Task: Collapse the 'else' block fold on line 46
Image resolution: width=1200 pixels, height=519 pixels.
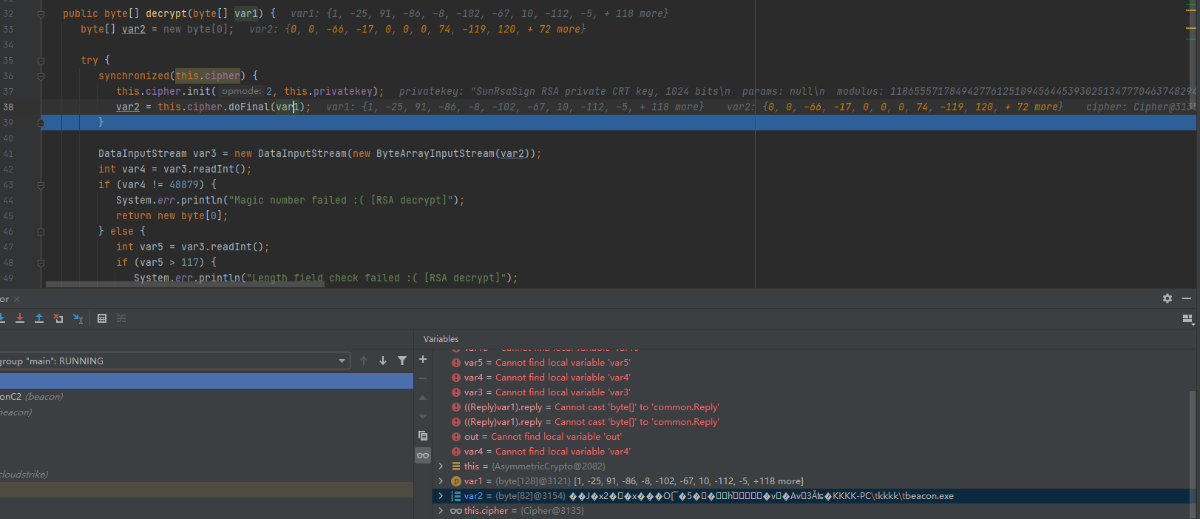Action: pos(41,230)
